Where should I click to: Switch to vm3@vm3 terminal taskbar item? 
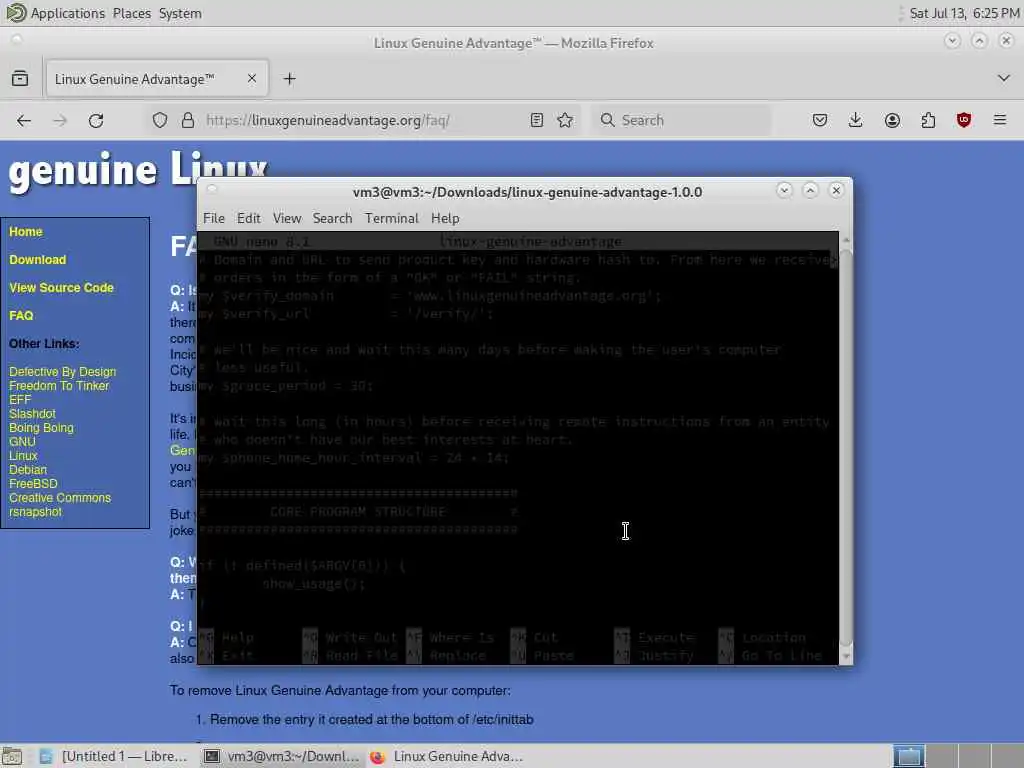(x=281, y=756)
